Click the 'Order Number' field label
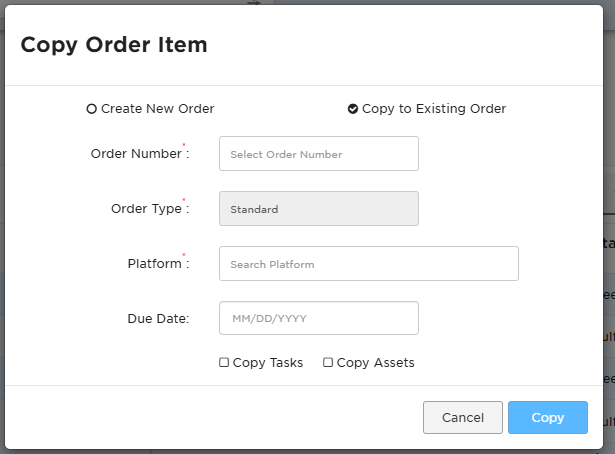This screenshot has height=454, width=615. 136,154
